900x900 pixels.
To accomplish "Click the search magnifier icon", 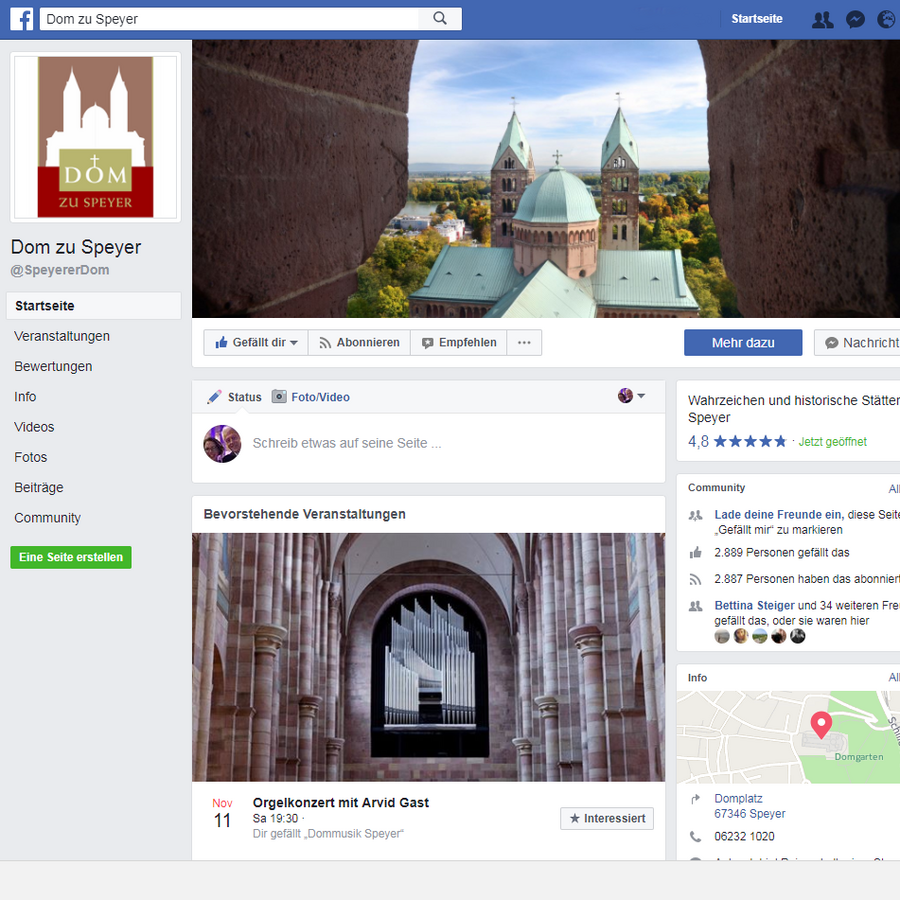I will click(x=440, y=19).
